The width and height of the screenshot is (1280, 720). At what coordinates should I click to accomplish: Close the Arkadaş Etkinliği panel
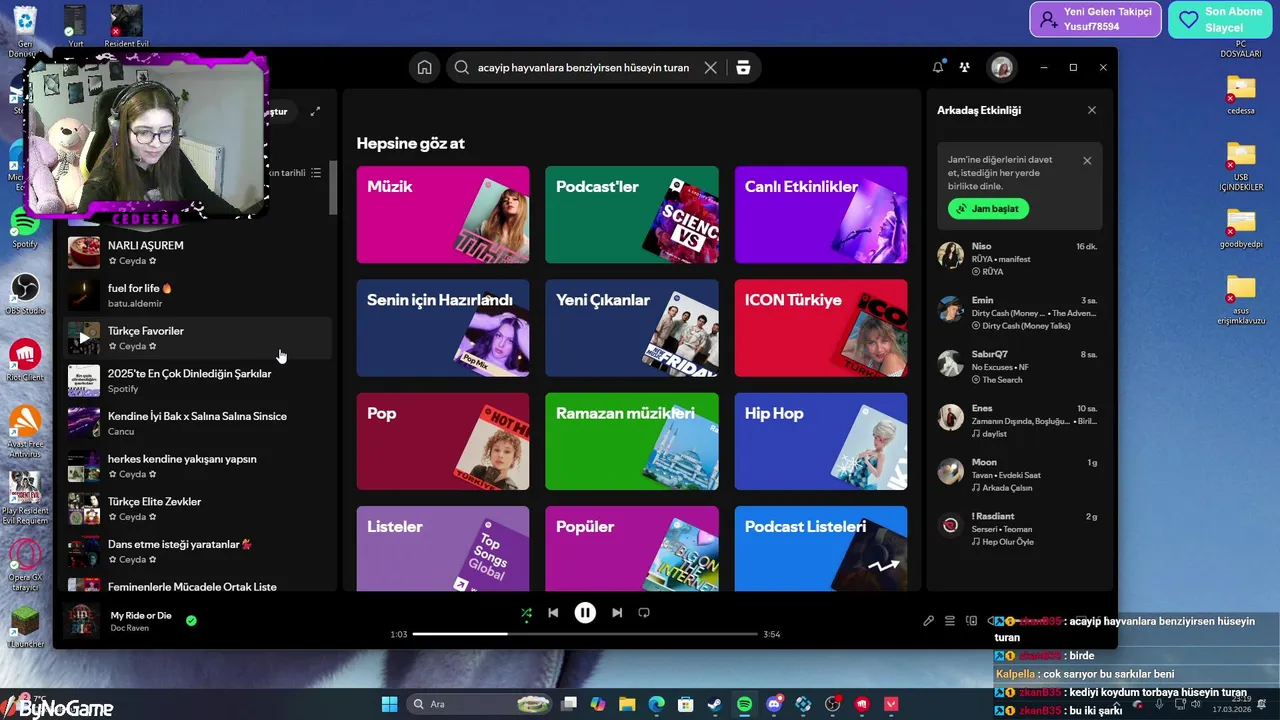click(x=1092, y=110)
